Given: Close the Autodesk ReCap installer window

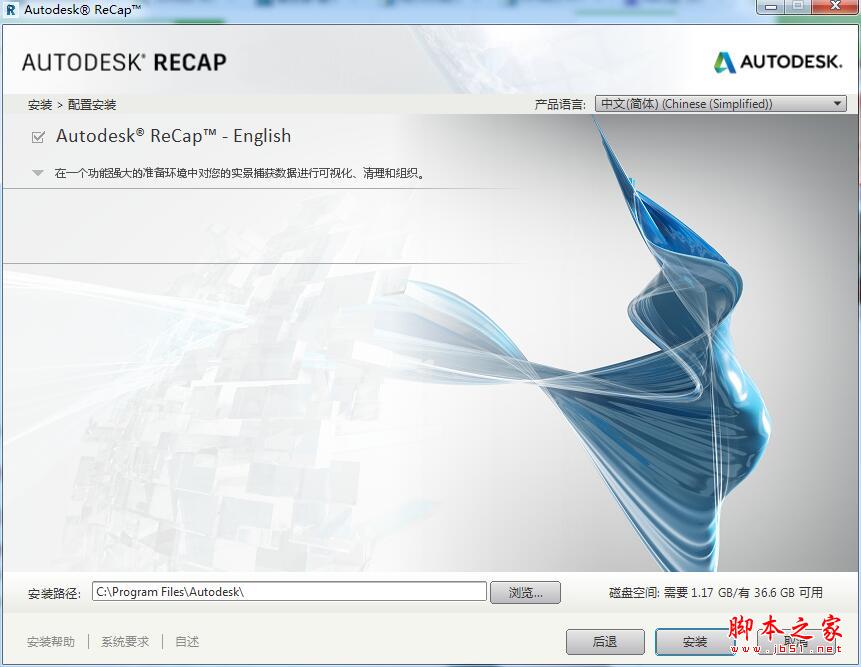Looking at the screenshot, I should [x=835, y=7].
